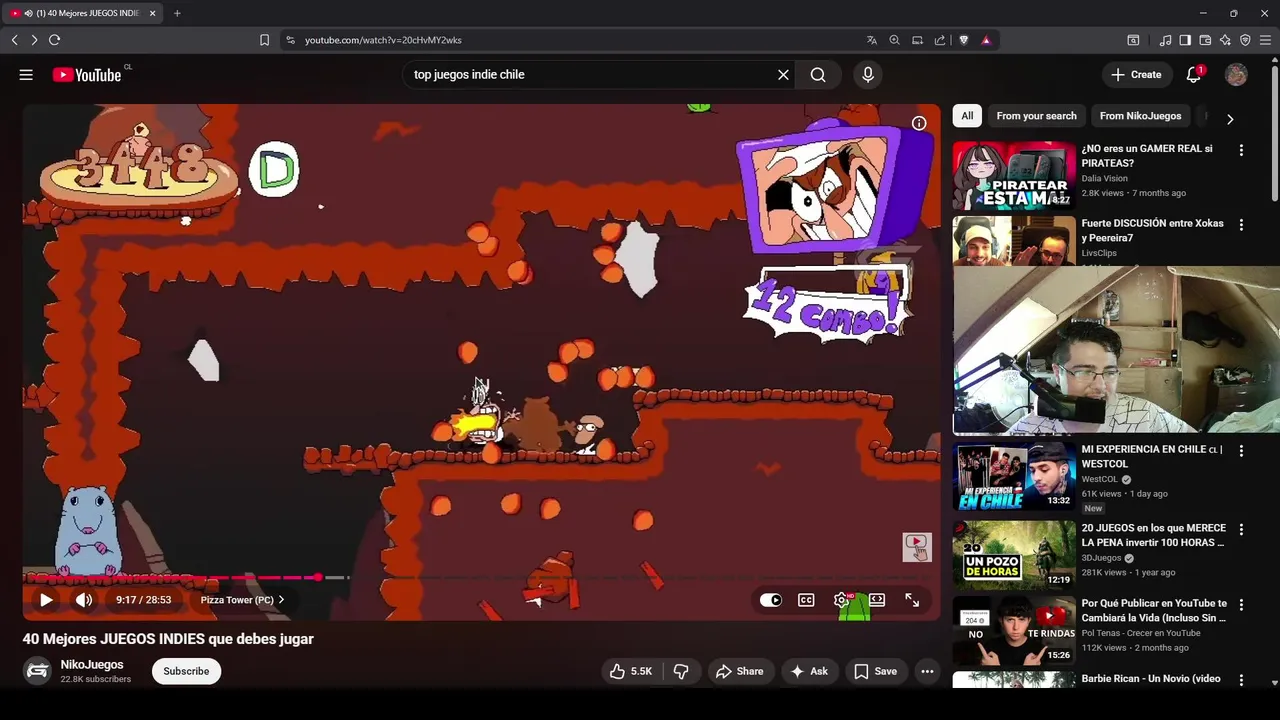Image resolution: width=1280 pixels, height=720 pixels.
Task: Start voice search with microphone
Action: [x=868, y=75]
